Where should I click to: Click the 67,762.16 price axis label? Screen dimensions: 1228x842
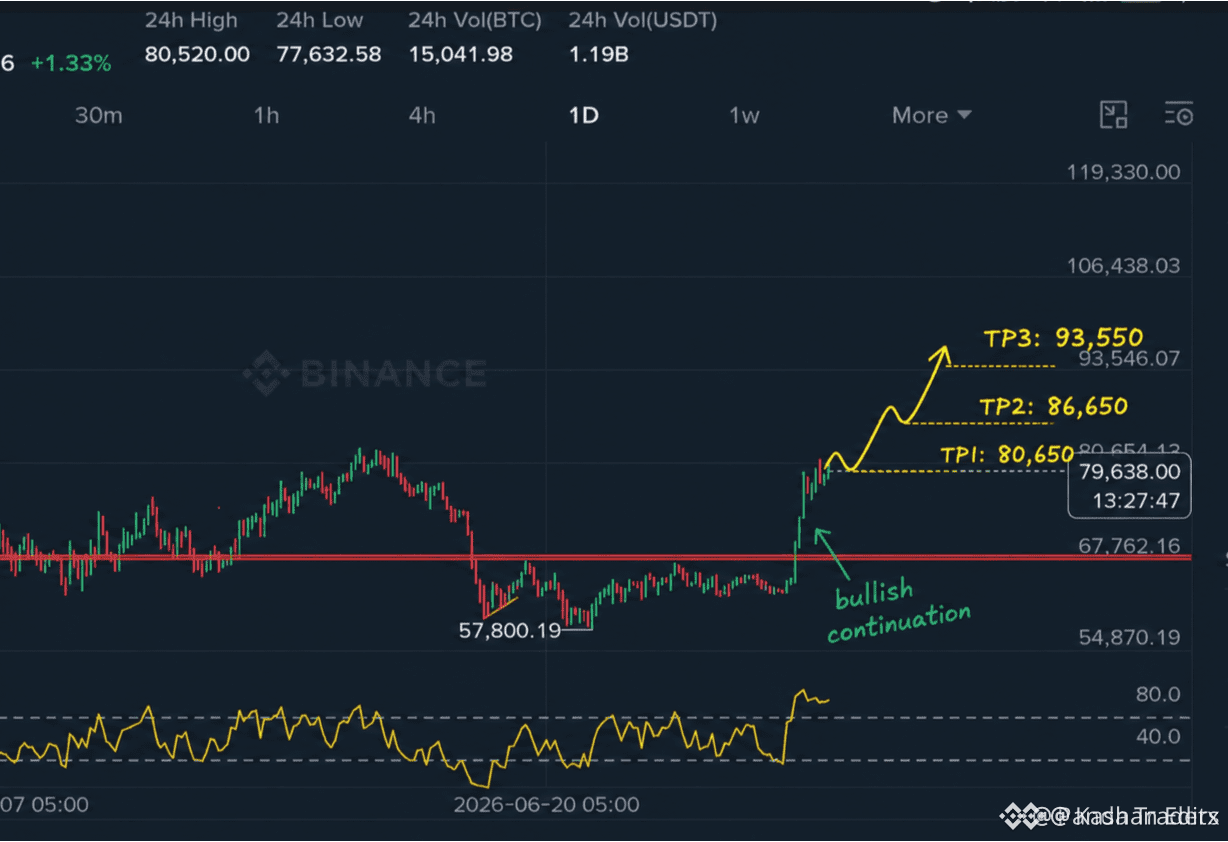1130,546
